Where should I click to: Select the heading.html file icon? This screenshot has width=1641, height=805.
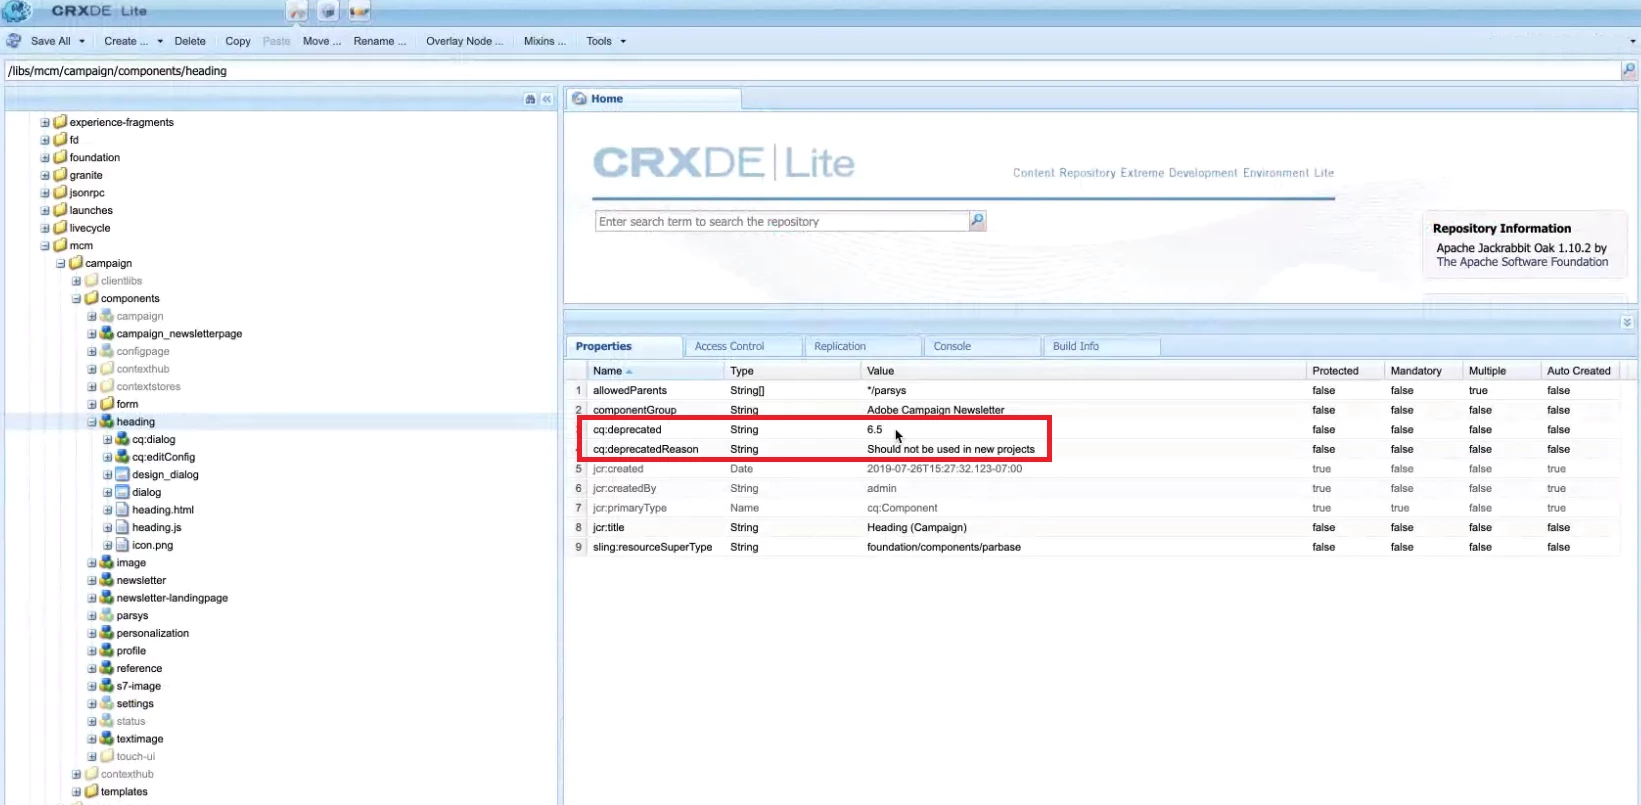[122, 510]
